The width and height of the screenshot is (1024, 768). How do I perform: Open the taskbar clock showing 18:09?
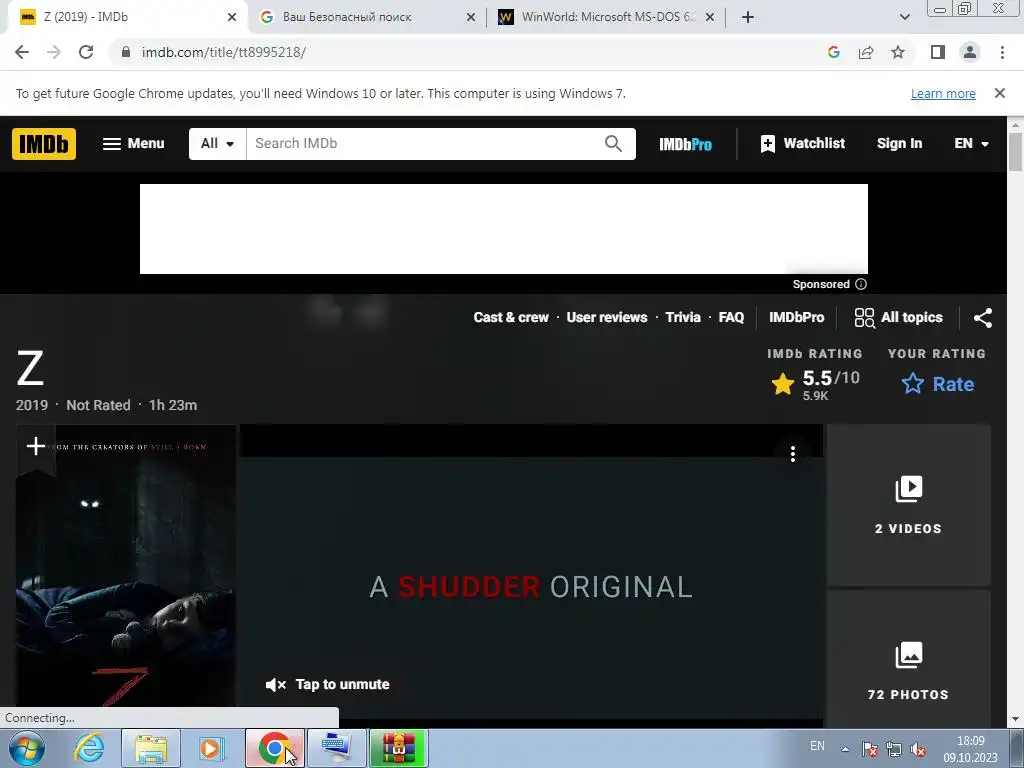coord(970,749)
